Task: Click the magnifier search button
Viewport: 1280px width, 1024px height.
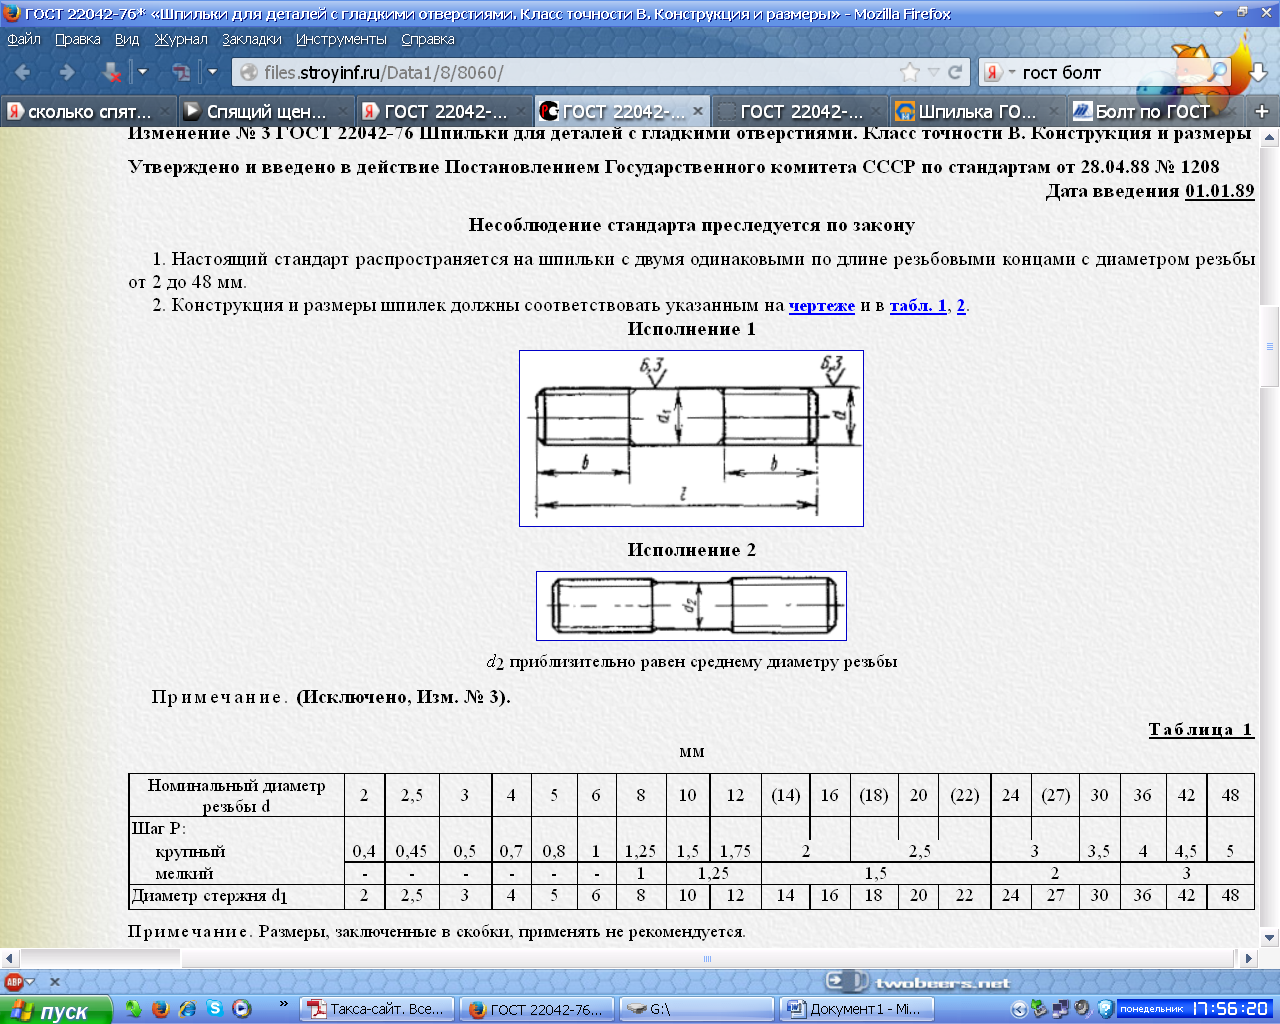Action: [x=1218, y=72]
